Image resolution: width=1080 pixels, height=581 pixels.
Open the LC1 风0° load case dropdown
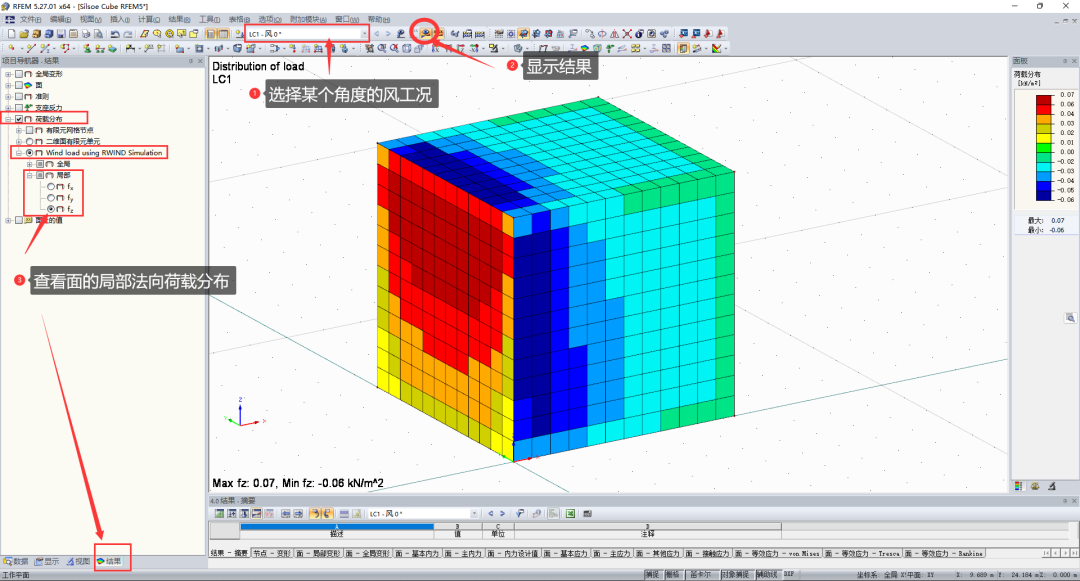pyautogui.click(x=364, y=34)
